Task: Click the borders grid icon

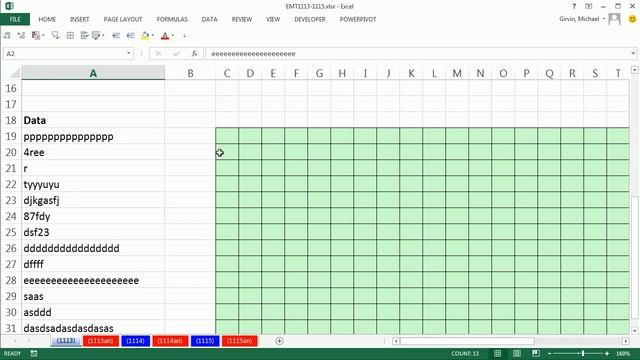Action: click(x=70, y=36)
